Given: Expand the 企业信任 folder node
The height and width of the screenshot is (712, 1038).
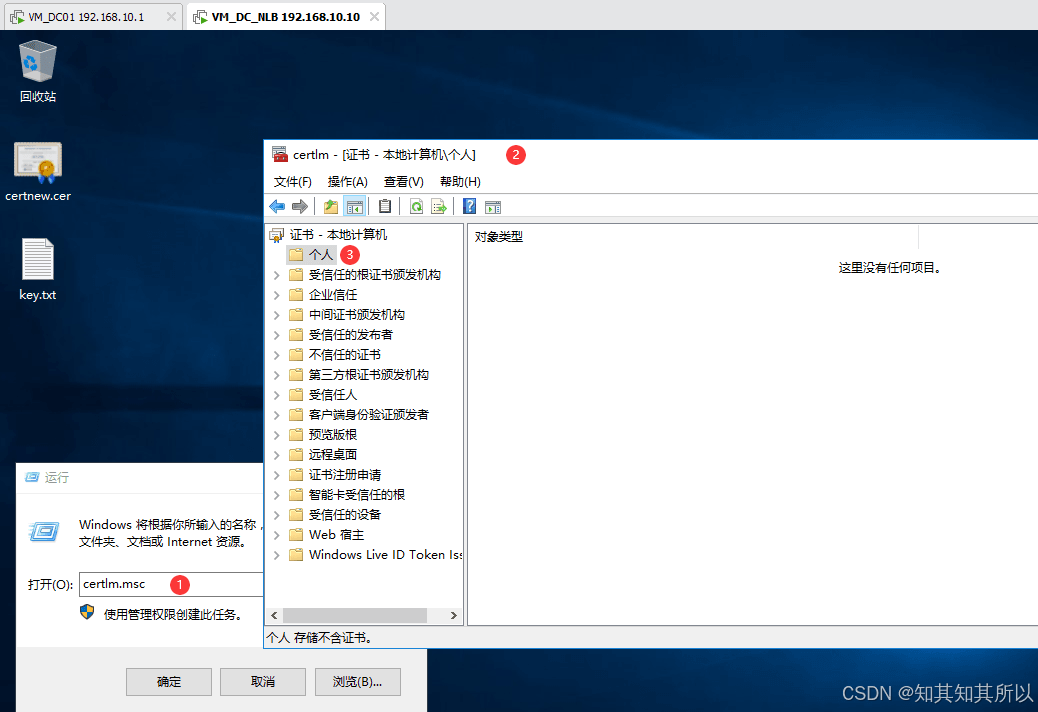Looking at the screenshot, I should coord(277,295).
